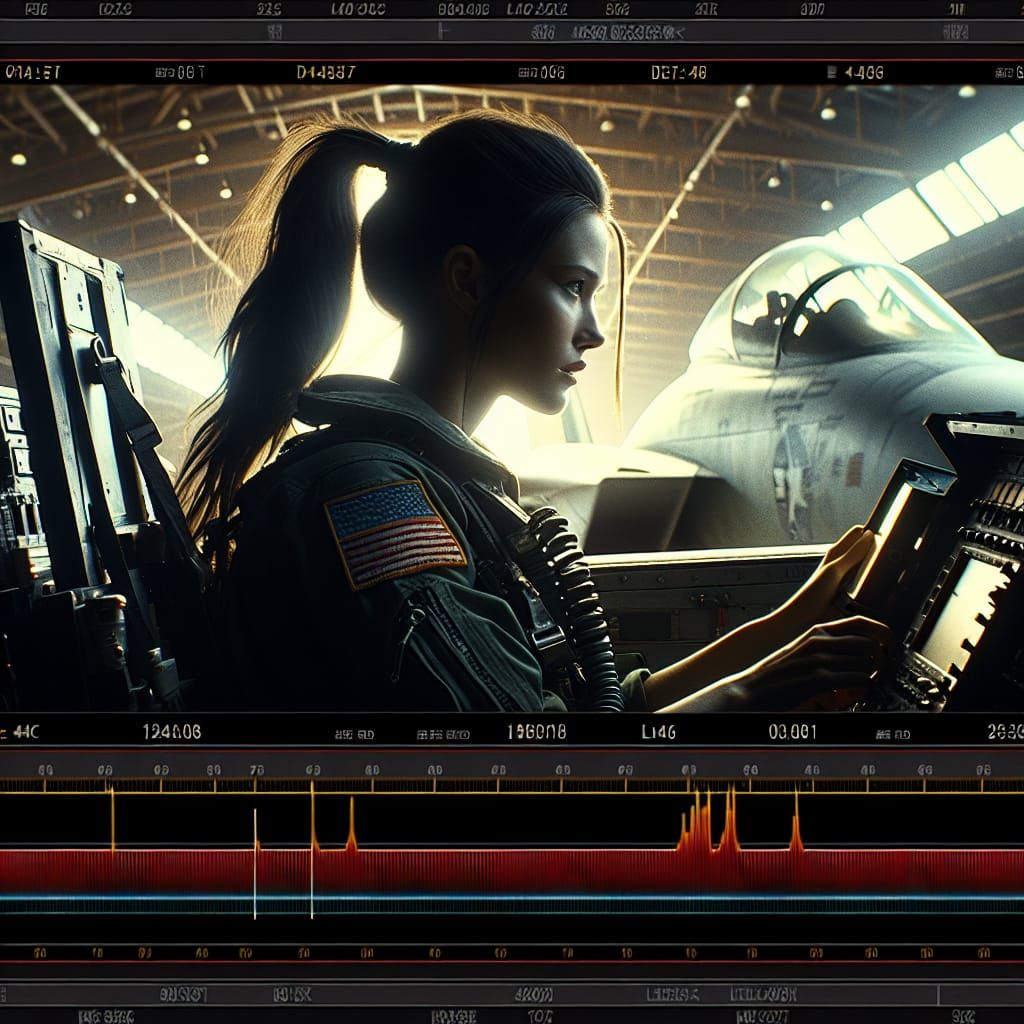Screen dimensions: 1024x1024
Task: Click the video preview frame of the pilot
Action: (x=512, y=400)
